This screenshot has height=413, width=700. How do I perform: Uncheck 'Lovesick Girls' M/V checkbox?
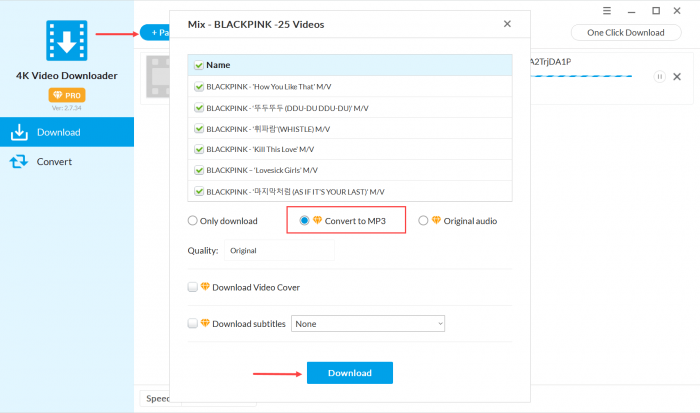click(x=199, y=170)
